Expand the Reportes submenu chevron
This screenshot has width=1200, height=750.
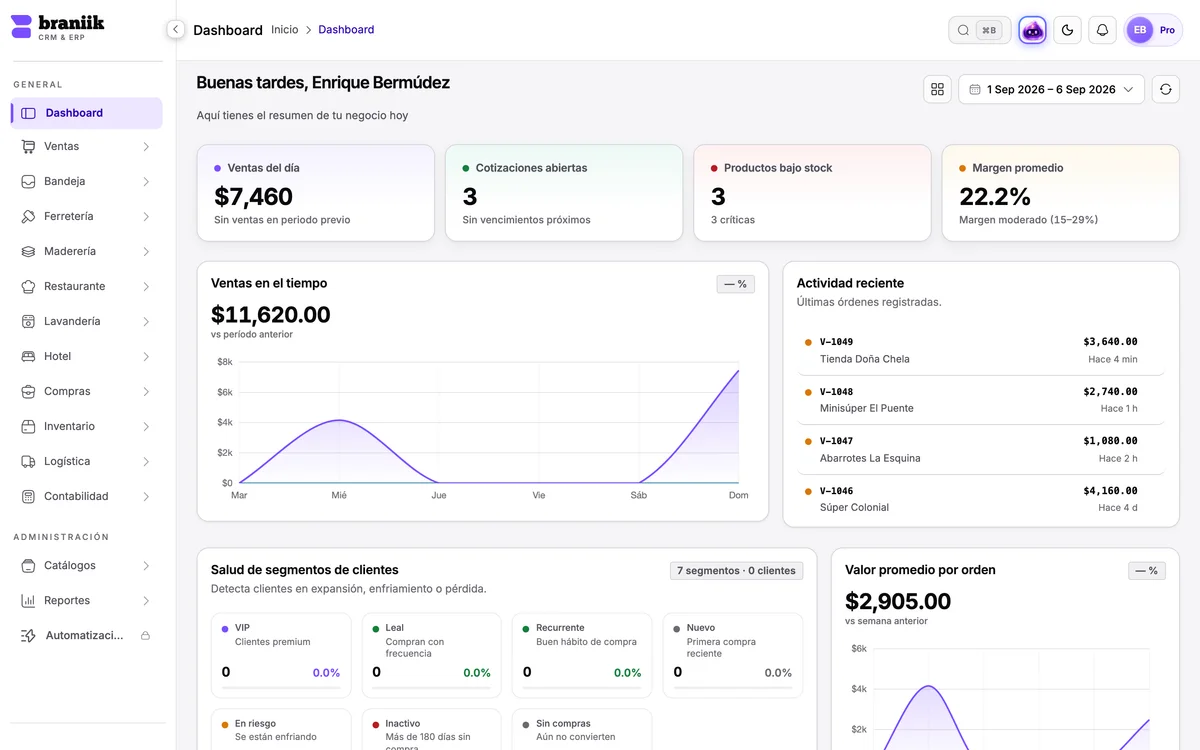[x=146, y=600]
